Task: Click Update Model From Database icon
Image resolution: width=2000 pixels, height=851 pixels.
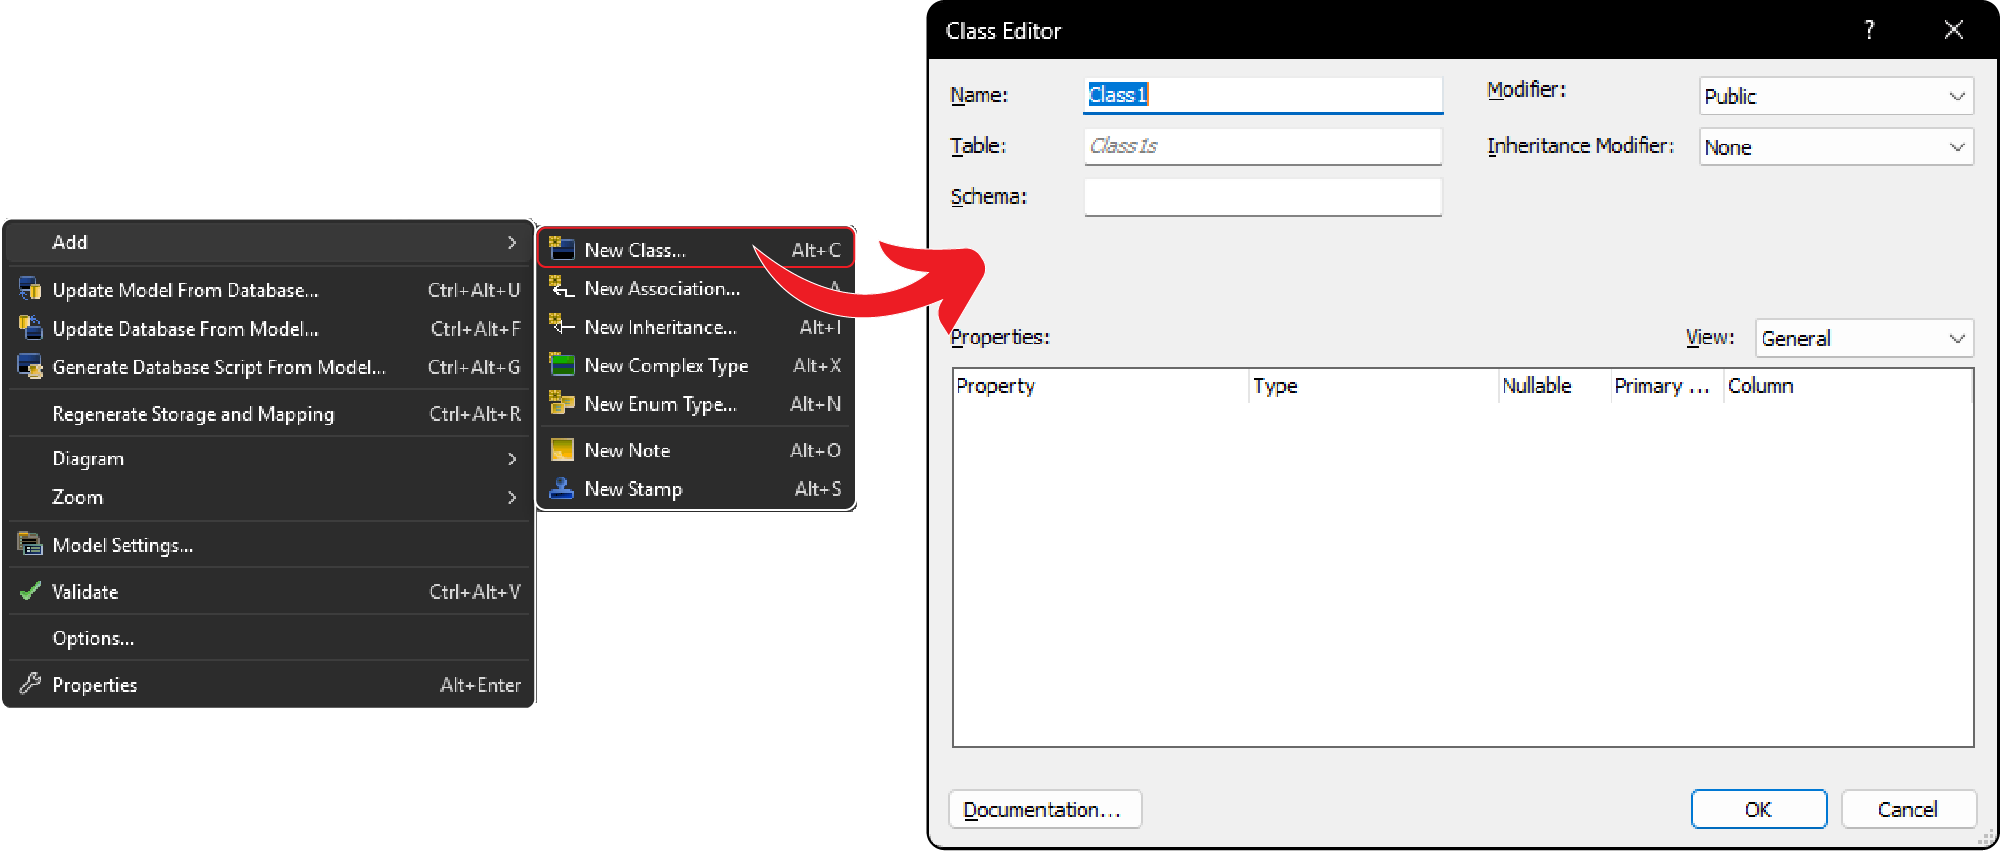Action: 30,289
